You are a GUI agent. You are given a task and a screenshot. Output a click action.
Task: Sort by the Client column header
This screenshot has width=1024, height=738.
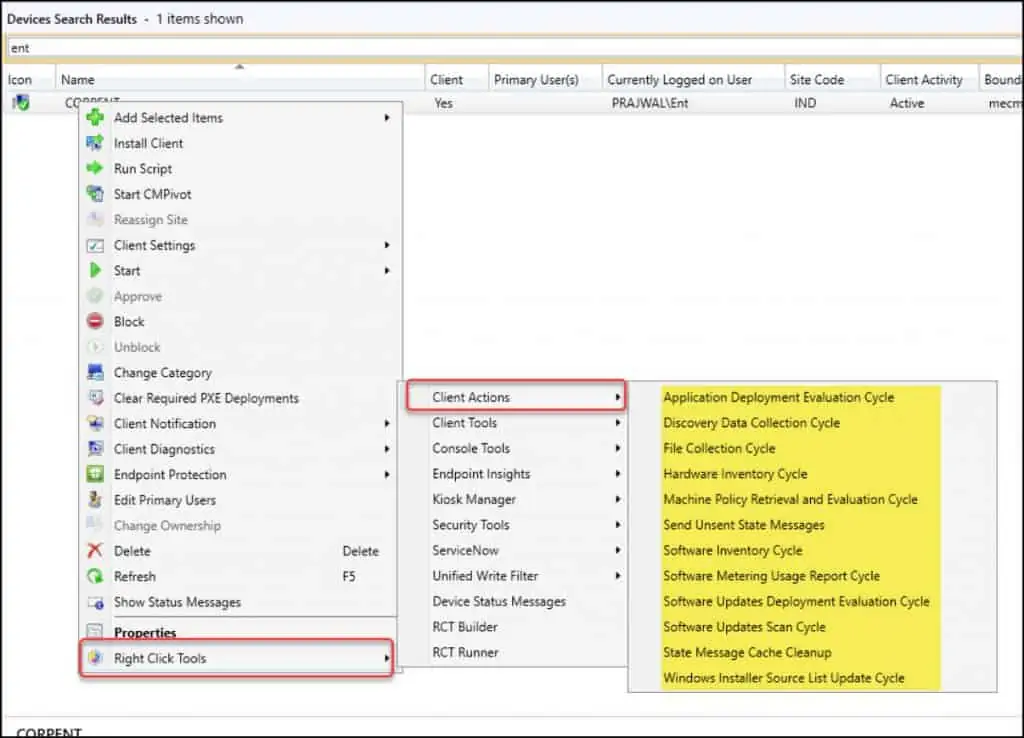(x=456, y=79)
